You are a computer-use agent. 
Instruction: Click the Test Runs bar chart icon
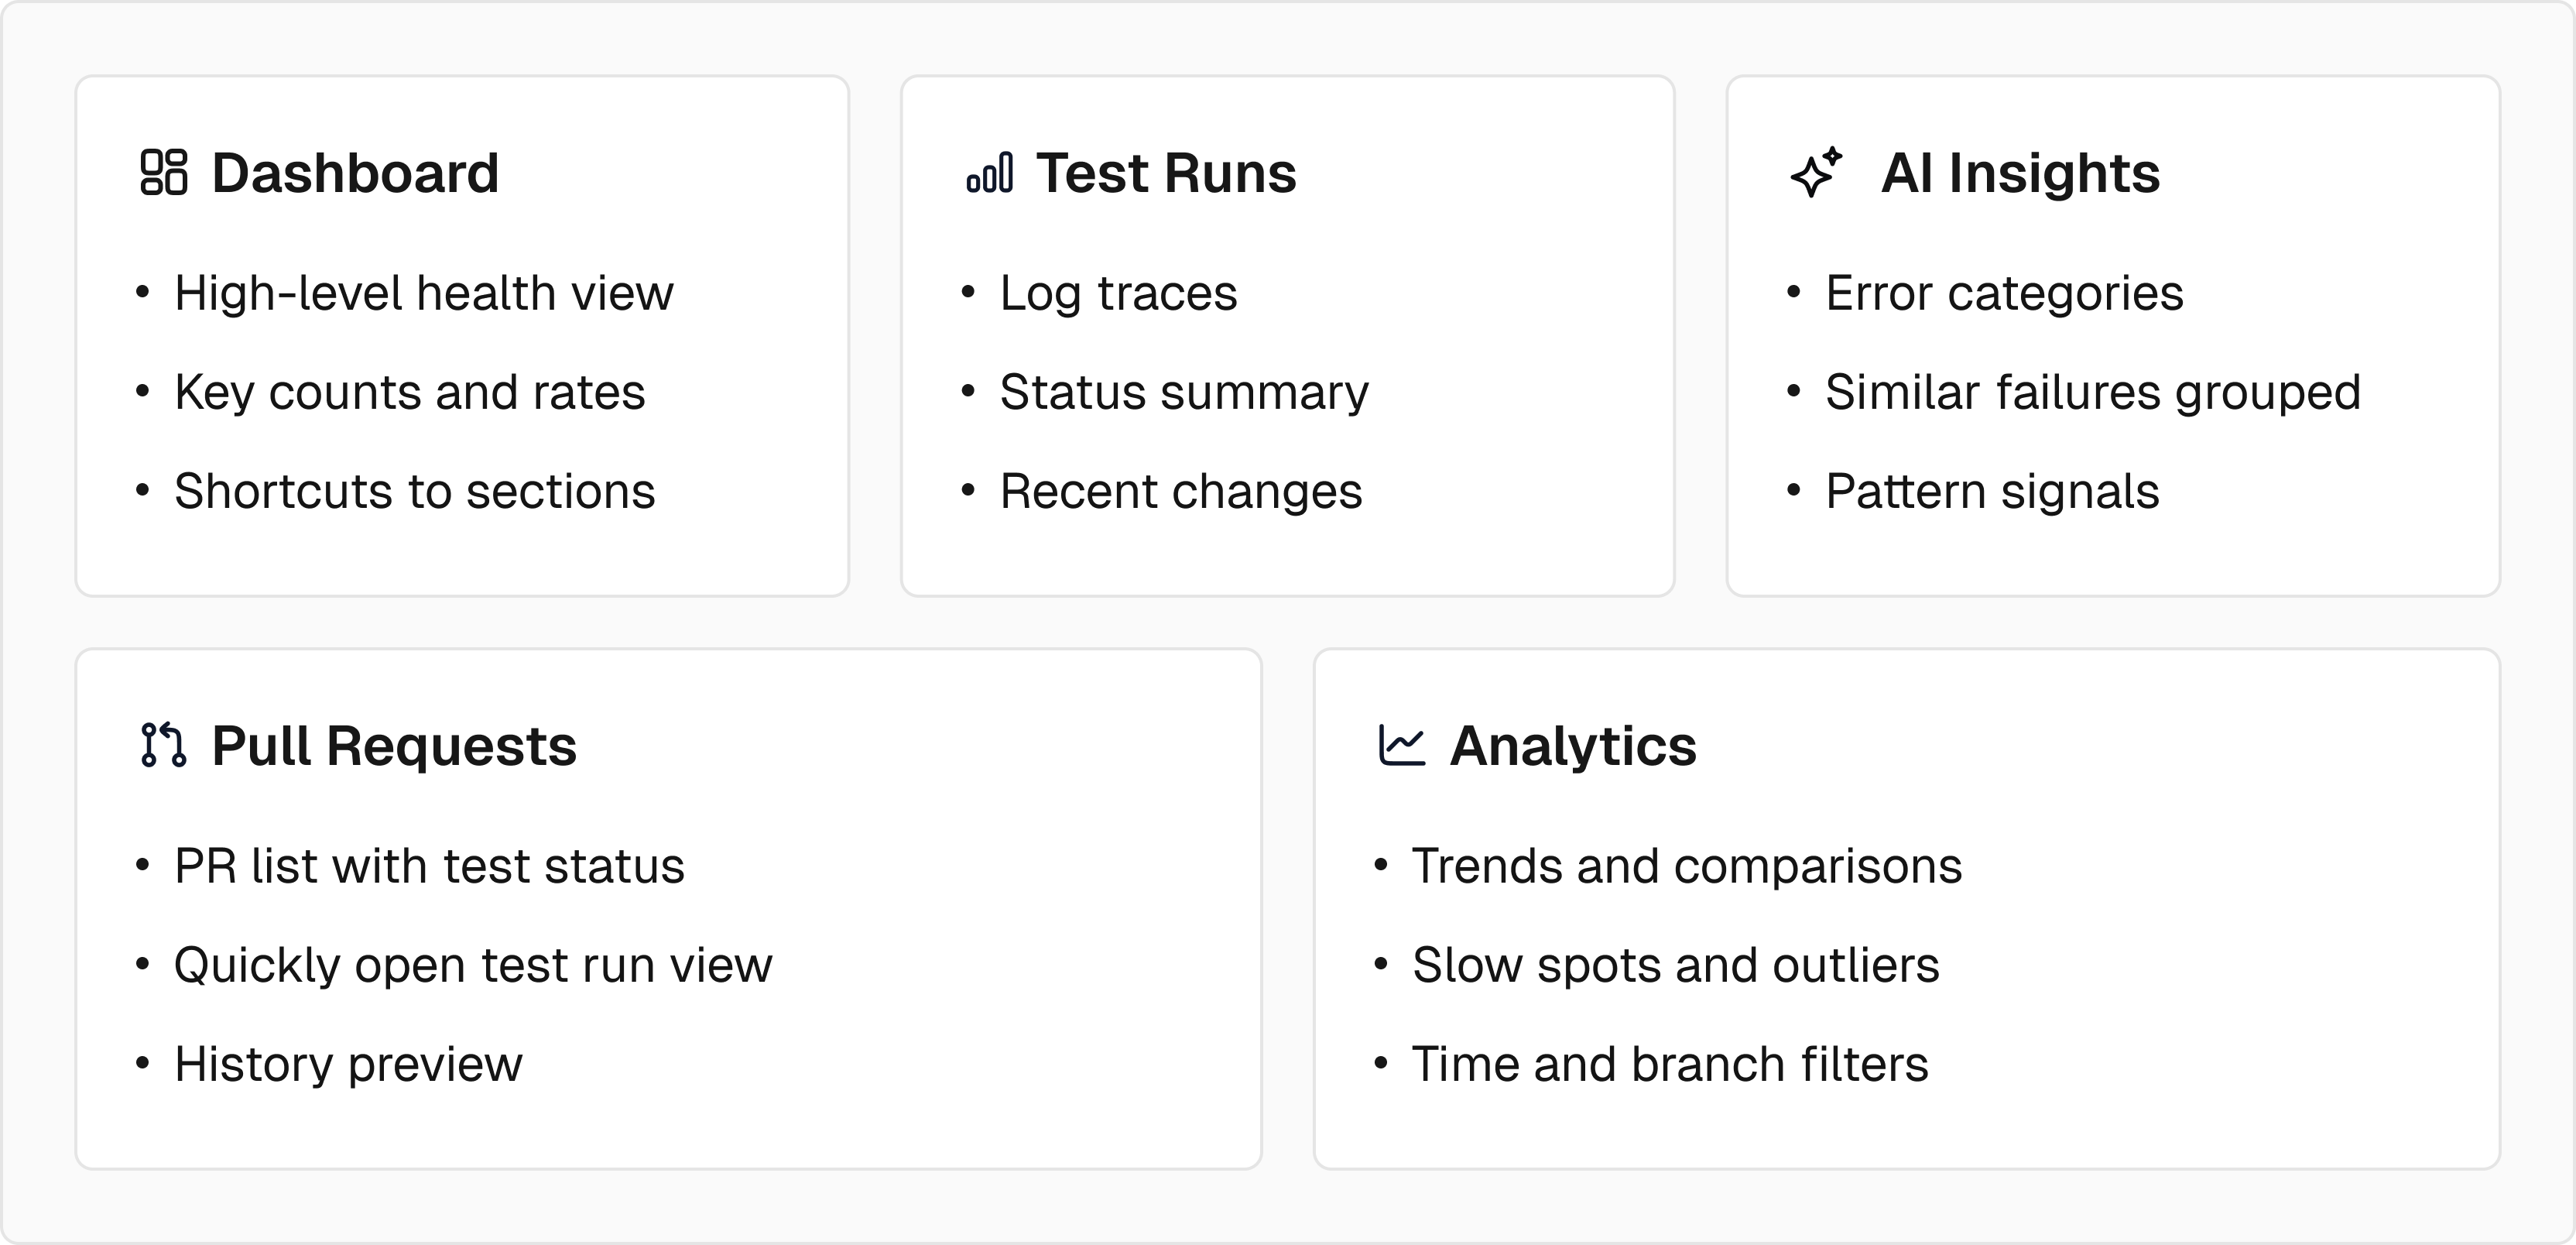pyautogui.click(x=989, y=172)
